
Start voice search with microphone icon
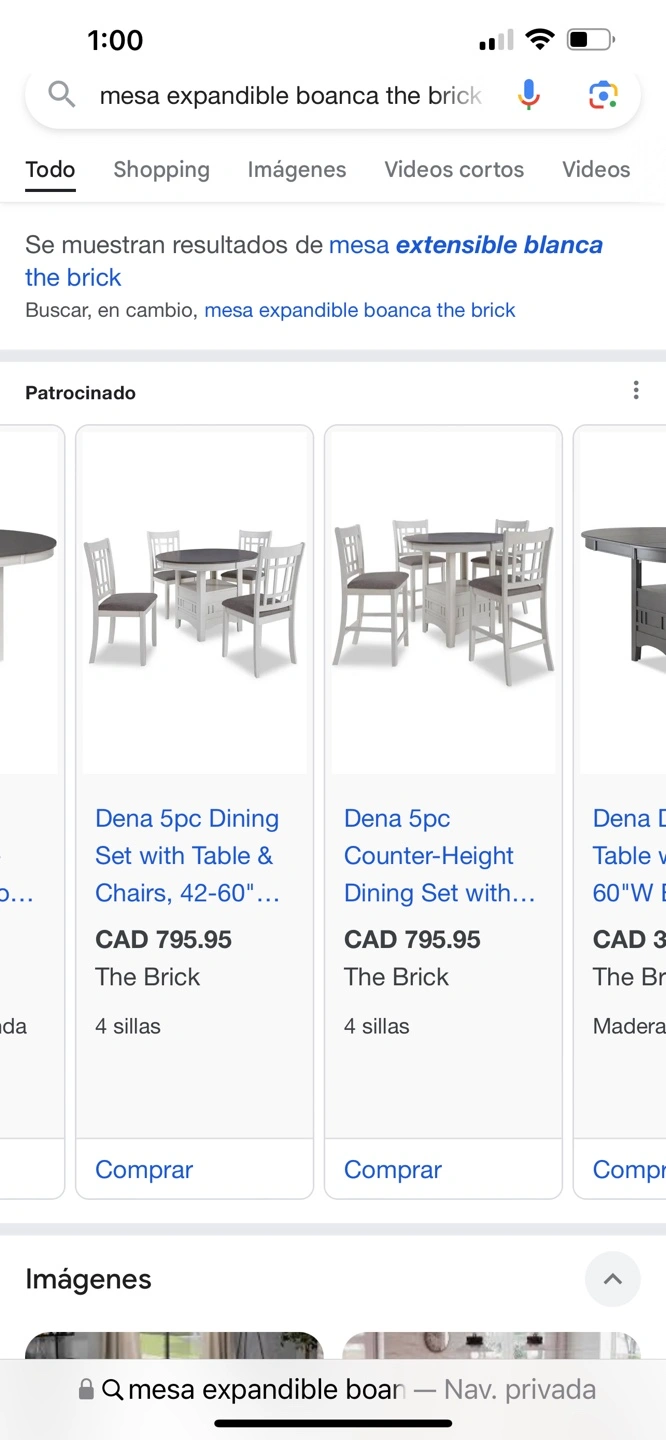[529, 95]
